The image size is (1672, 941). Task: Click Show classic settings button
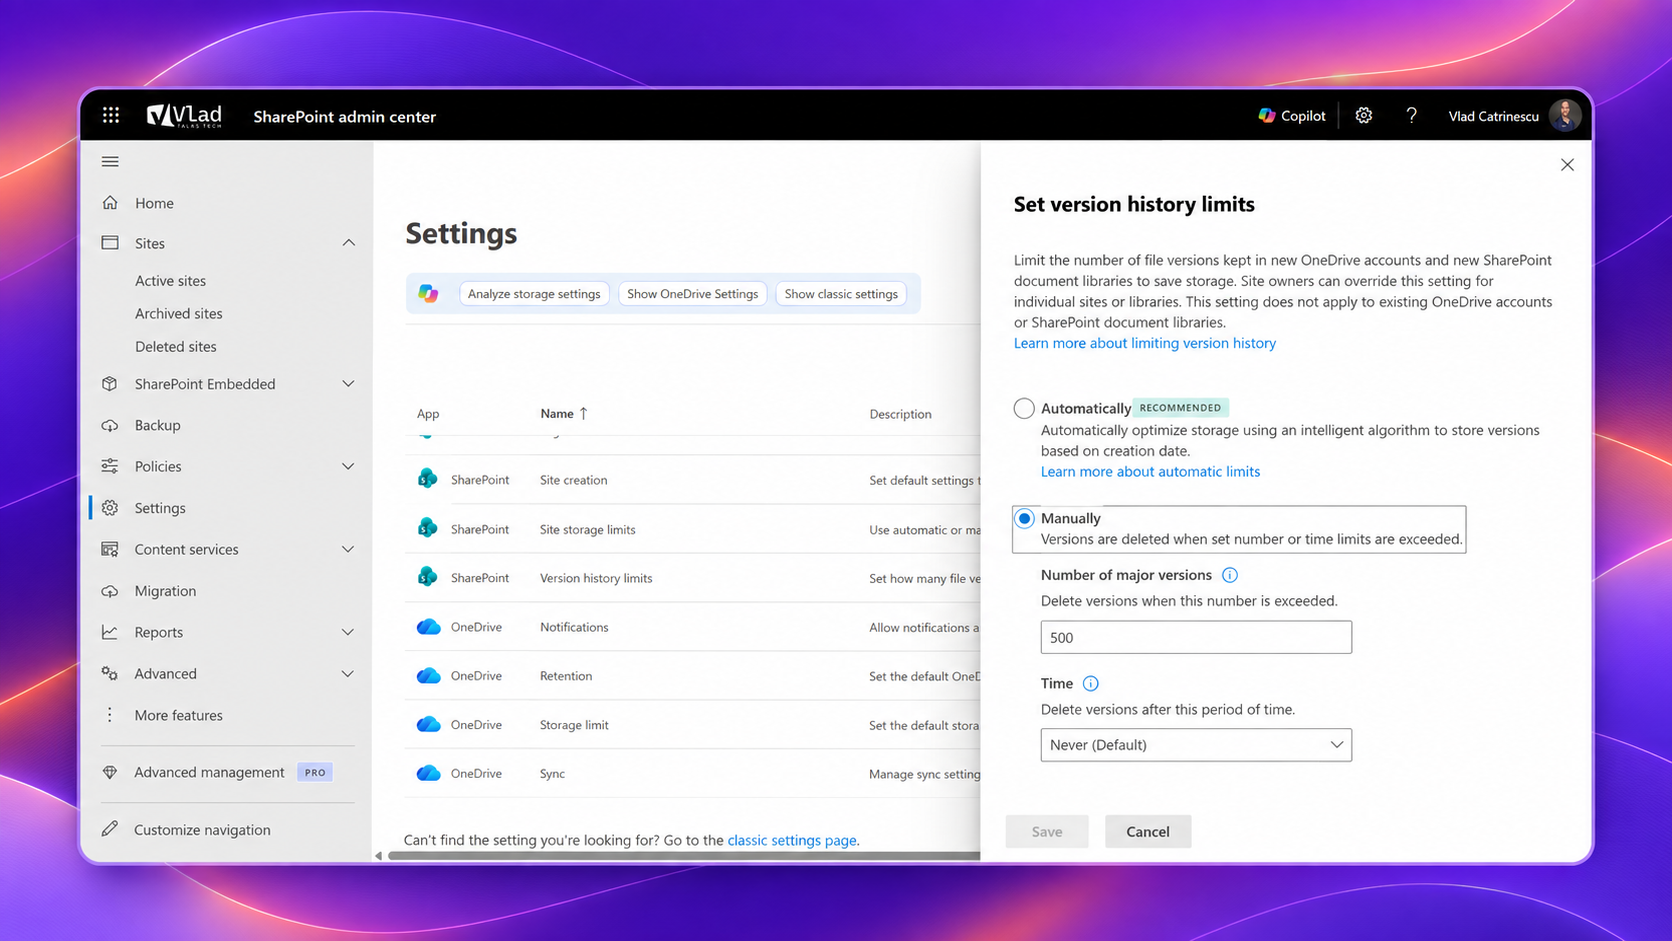coord(841,294)
